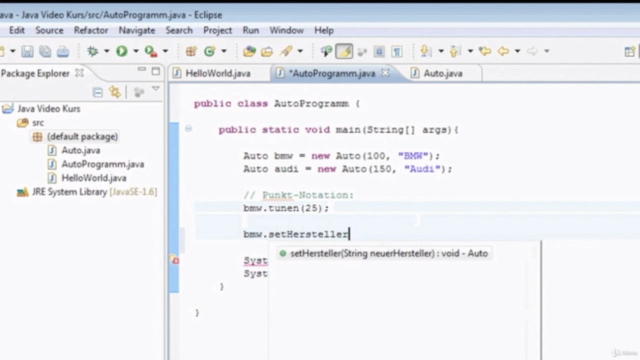Click the error marker in editor gutter
The width and height of the screenshot is (640, 360).
(x=175, y=260)
